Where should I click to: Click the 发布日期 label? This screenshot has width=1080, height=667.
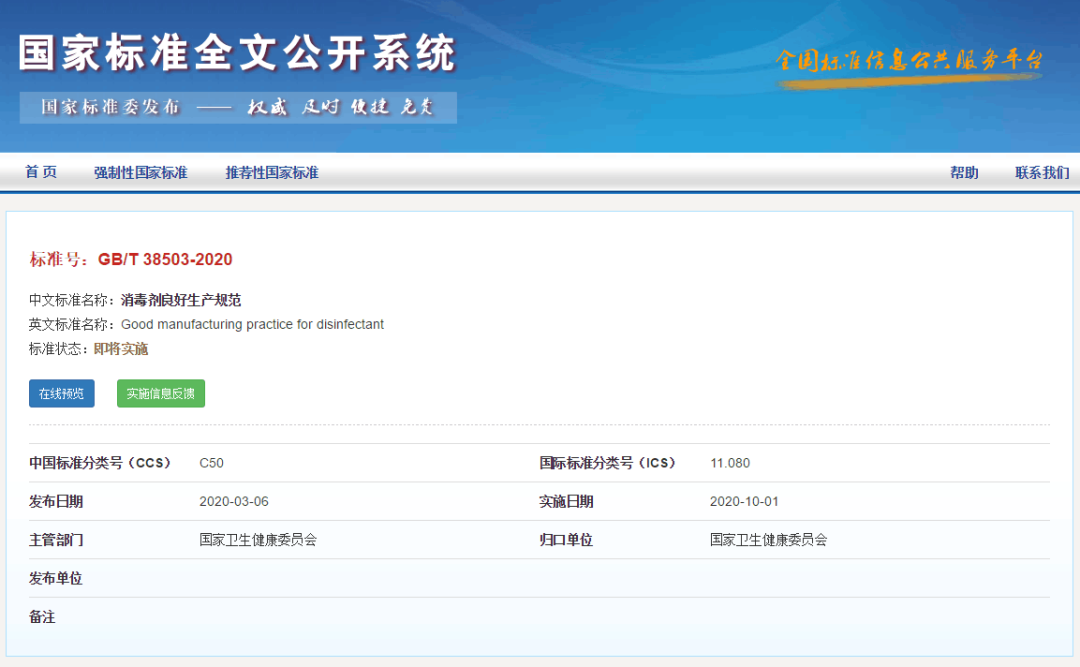[x=56, y=502]
